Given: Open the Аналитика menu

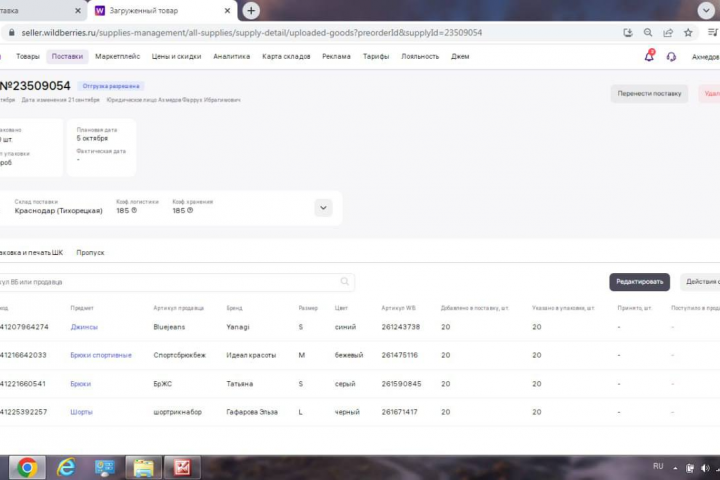Looking at the screenshot, I should (x=231, y=56).
